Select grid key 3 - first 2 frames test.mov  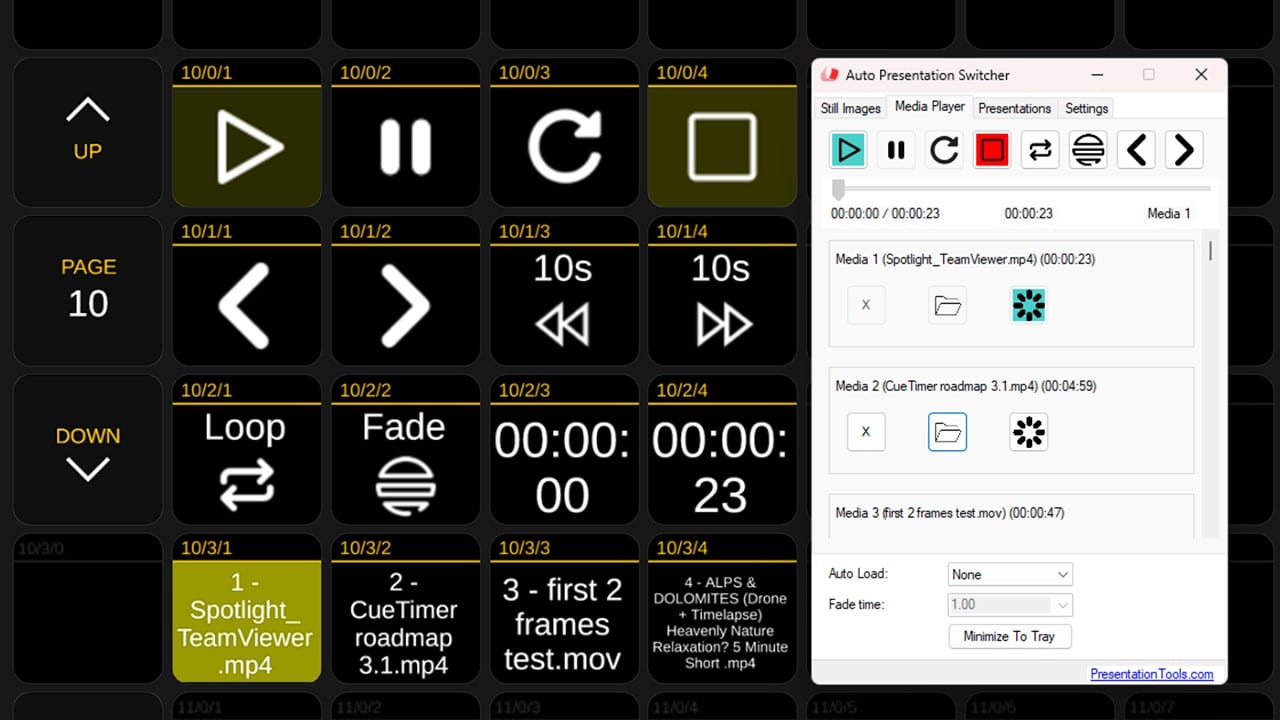[x=564, y=609]
